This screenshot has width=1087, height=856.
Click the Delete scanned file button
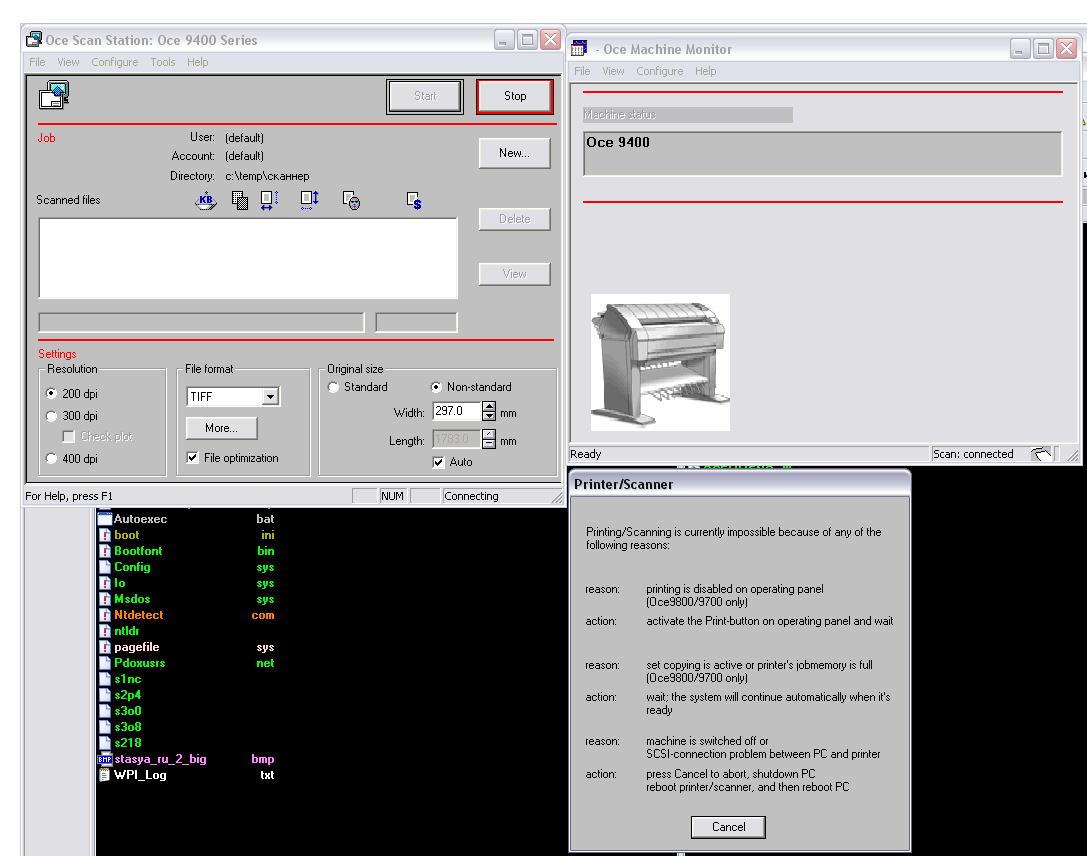[x=514, y=219]
